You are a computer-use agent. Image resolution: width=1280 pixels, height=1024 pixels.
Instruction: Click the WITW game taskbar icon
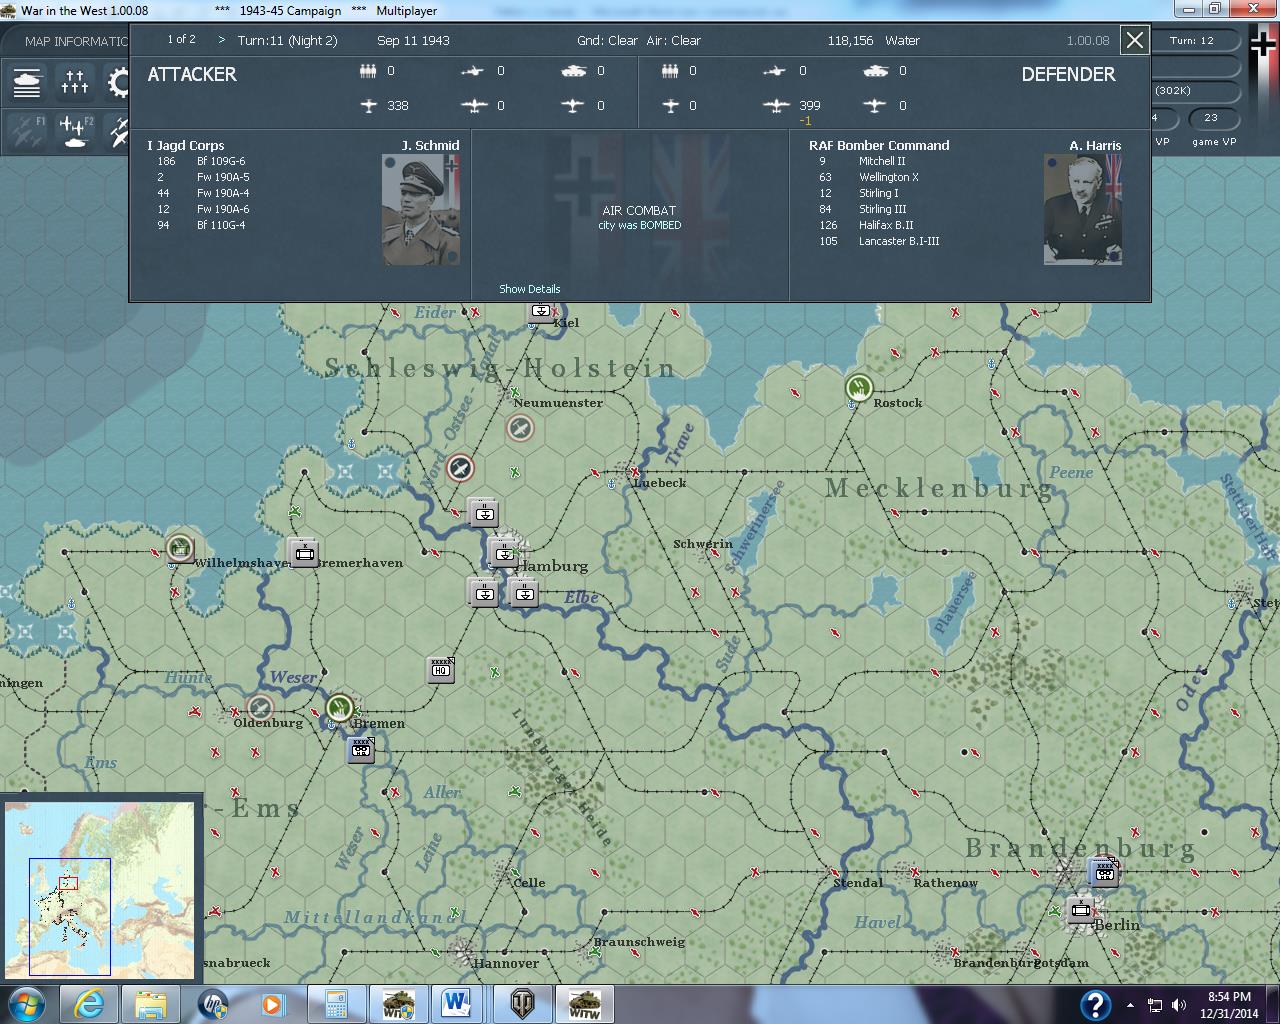point(584,1004)
